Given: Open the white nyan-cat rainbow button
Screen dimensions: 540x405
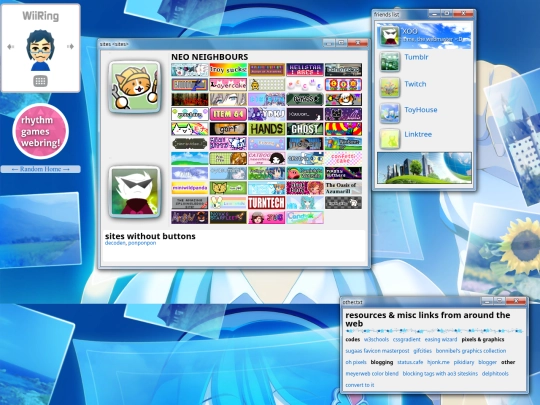Looking at the screenshot, I should 189,129.
